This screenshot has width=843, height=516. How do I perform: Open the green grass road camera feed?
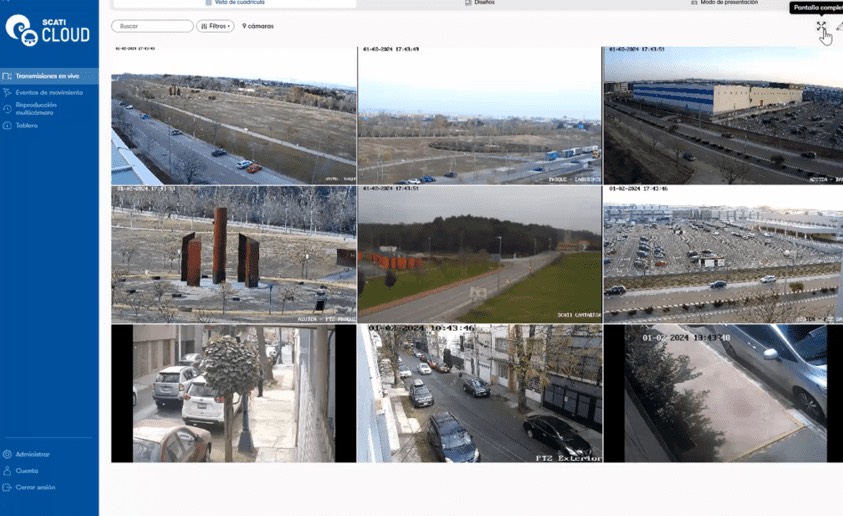coord(479,254)
